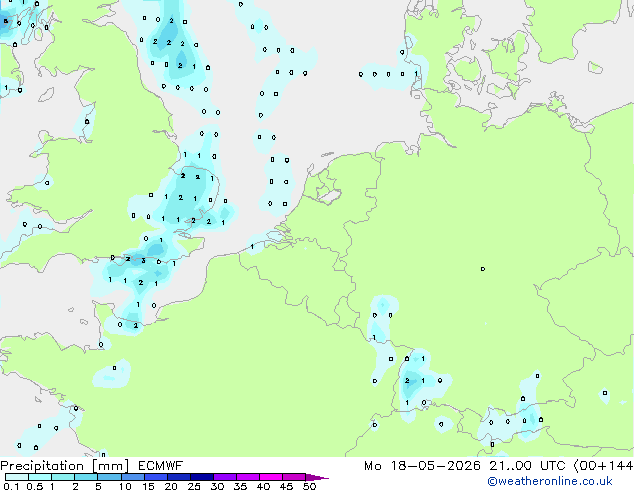This screenshot has width=634, height=490.
Task: Click the '10' legend scale label
Action: coord(125,486)
